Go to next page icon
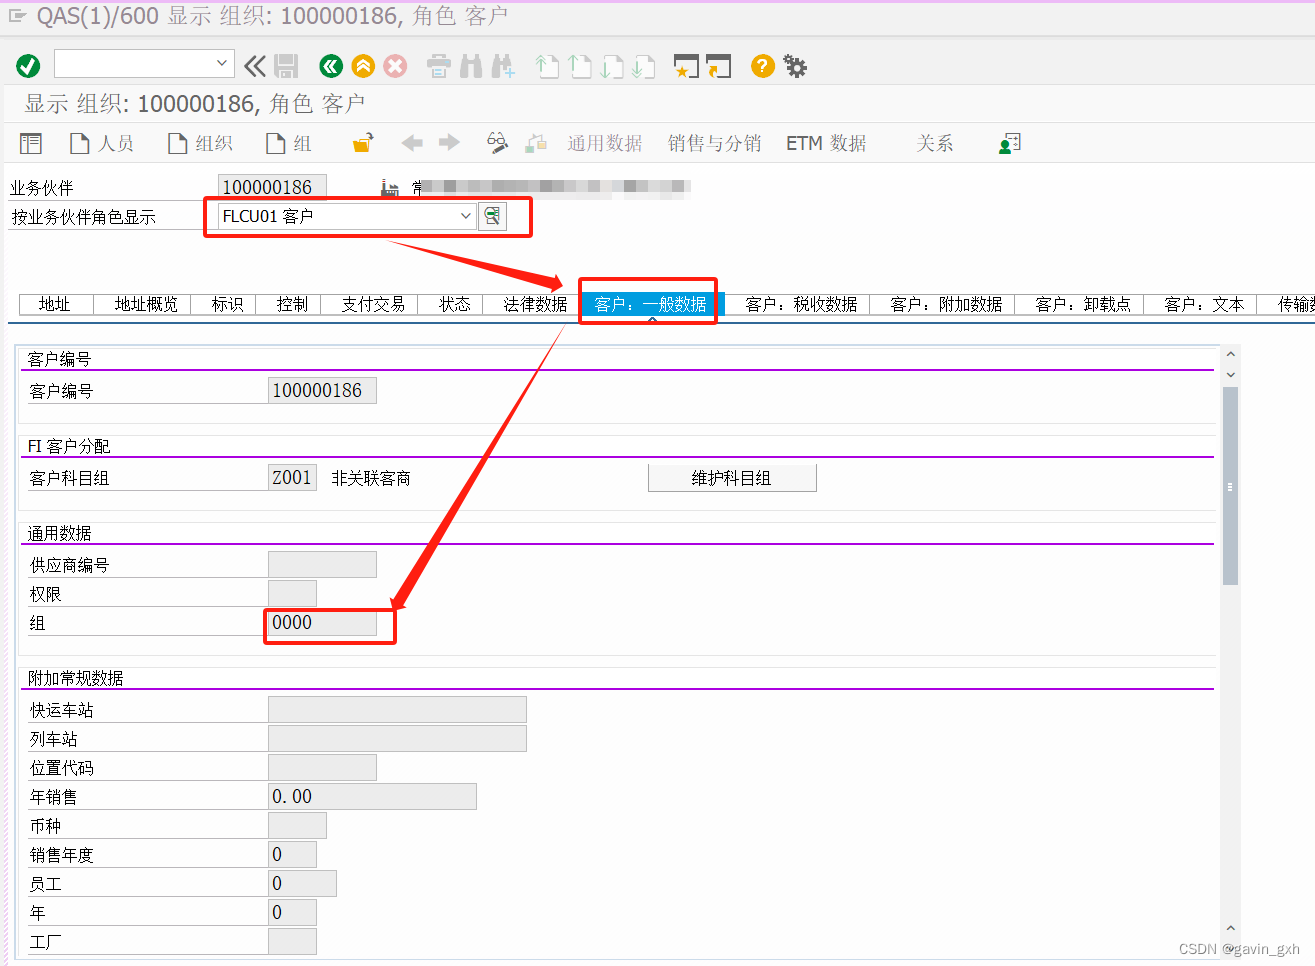This screenshot has width=1315, height=966. pos(612,66)
